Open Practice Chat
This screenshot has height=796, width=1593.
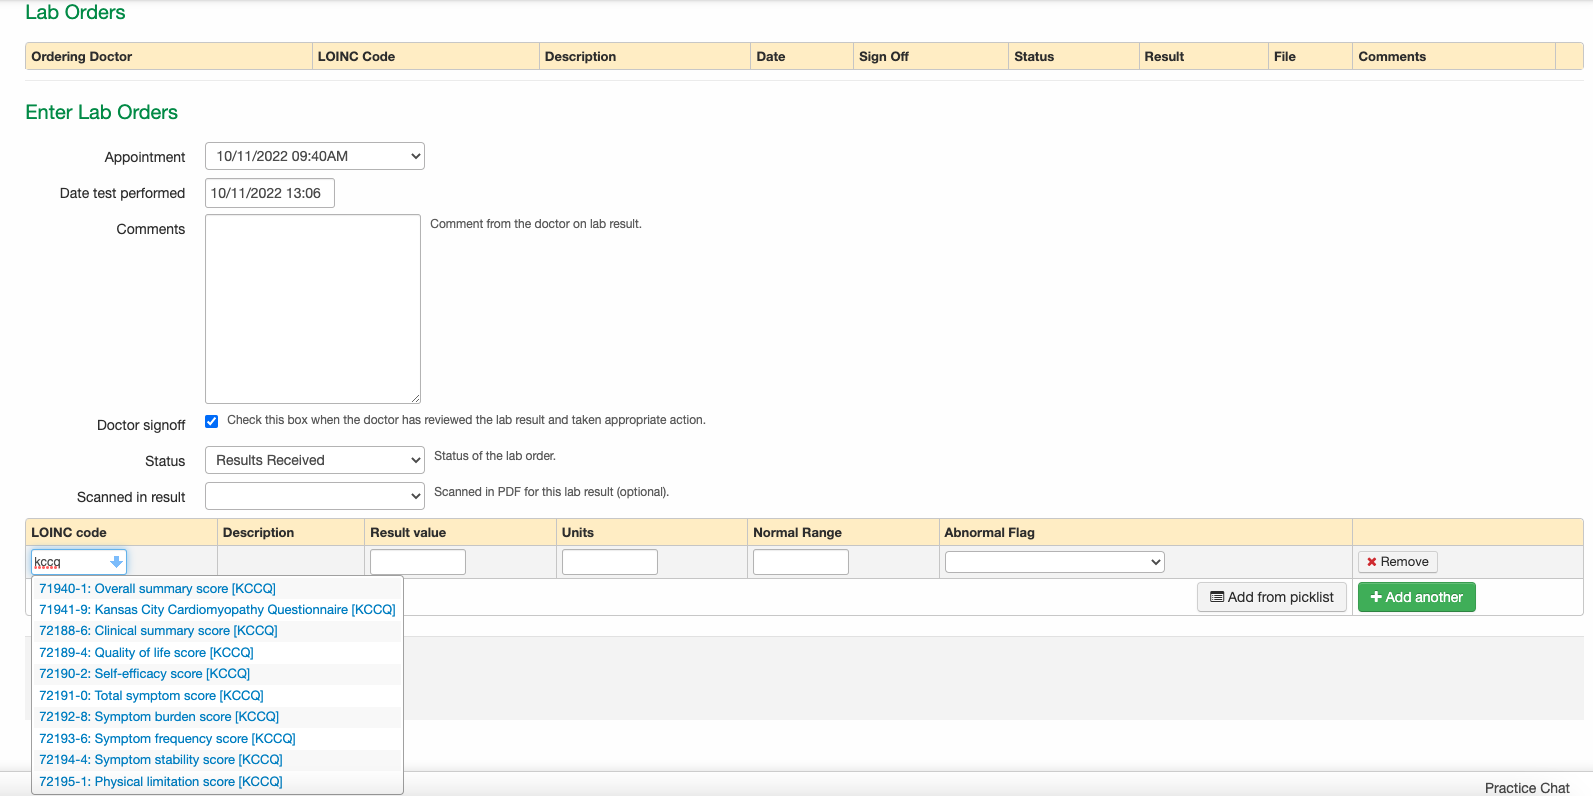pyautogui.click(x=1527, y=788)
